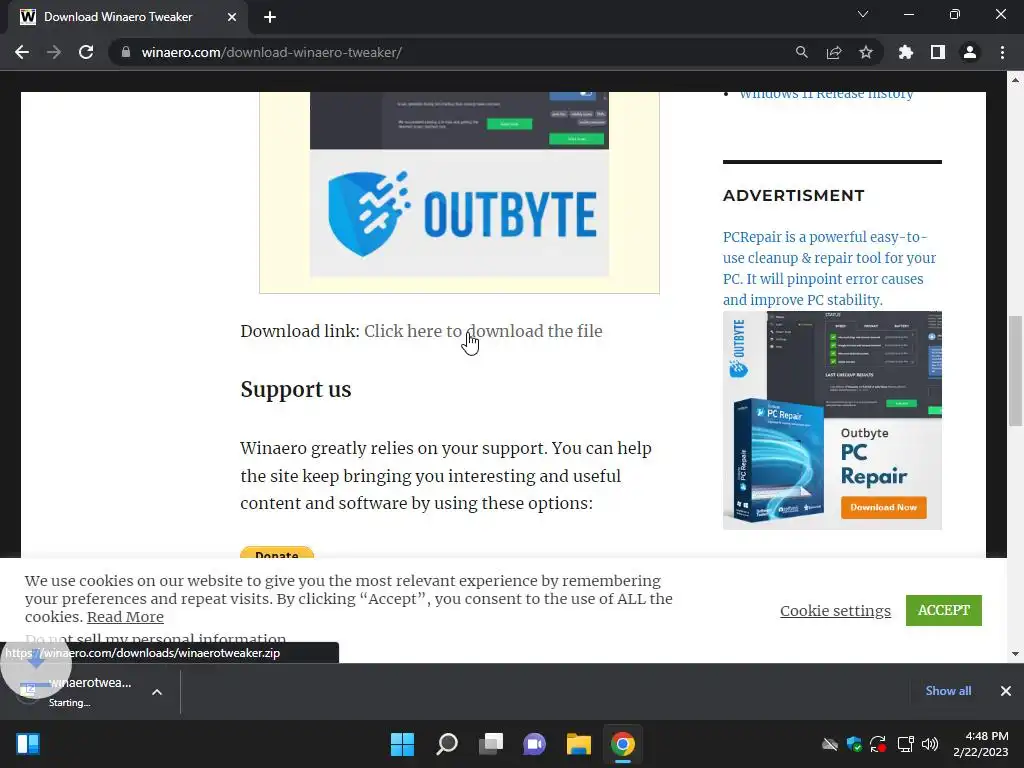
Task: Open the network tray icon
Action: [x=905, y=744]
